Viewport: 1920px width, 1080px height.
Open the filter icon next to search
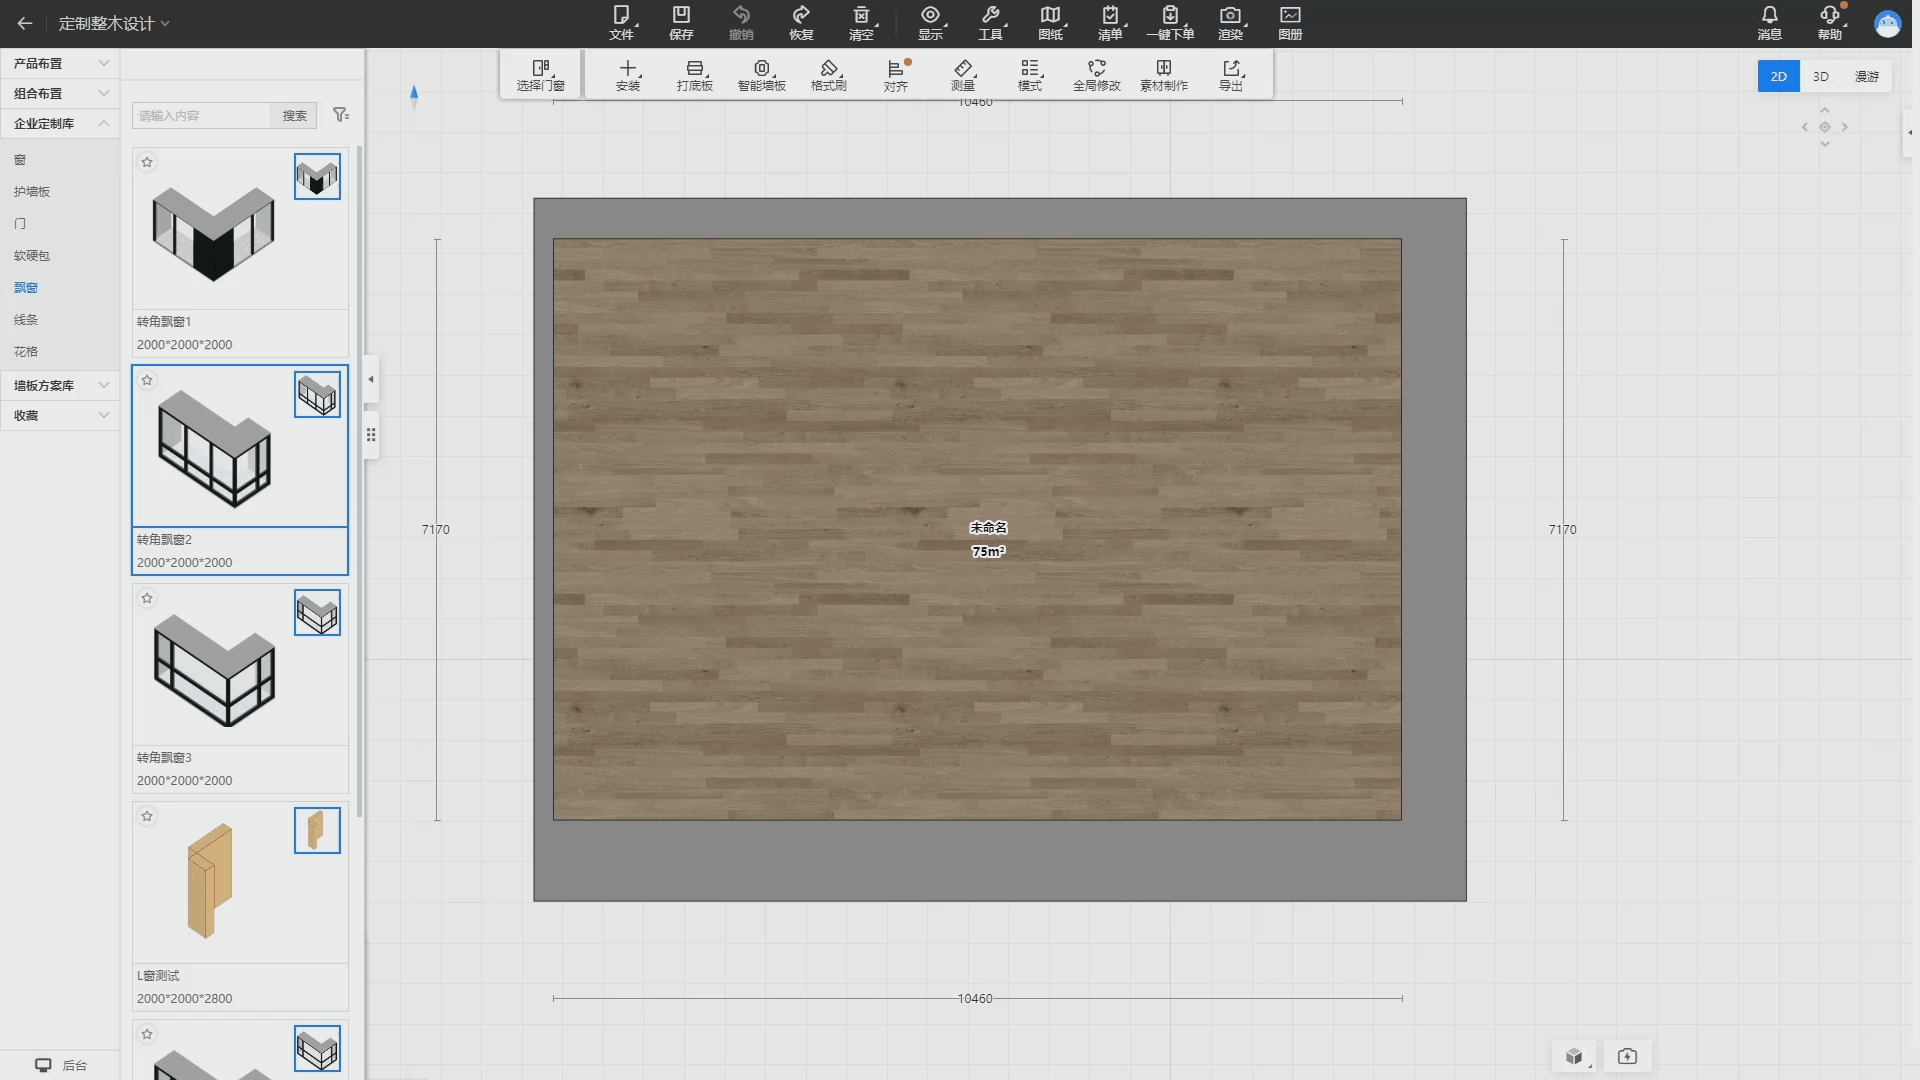coord(341,115)
